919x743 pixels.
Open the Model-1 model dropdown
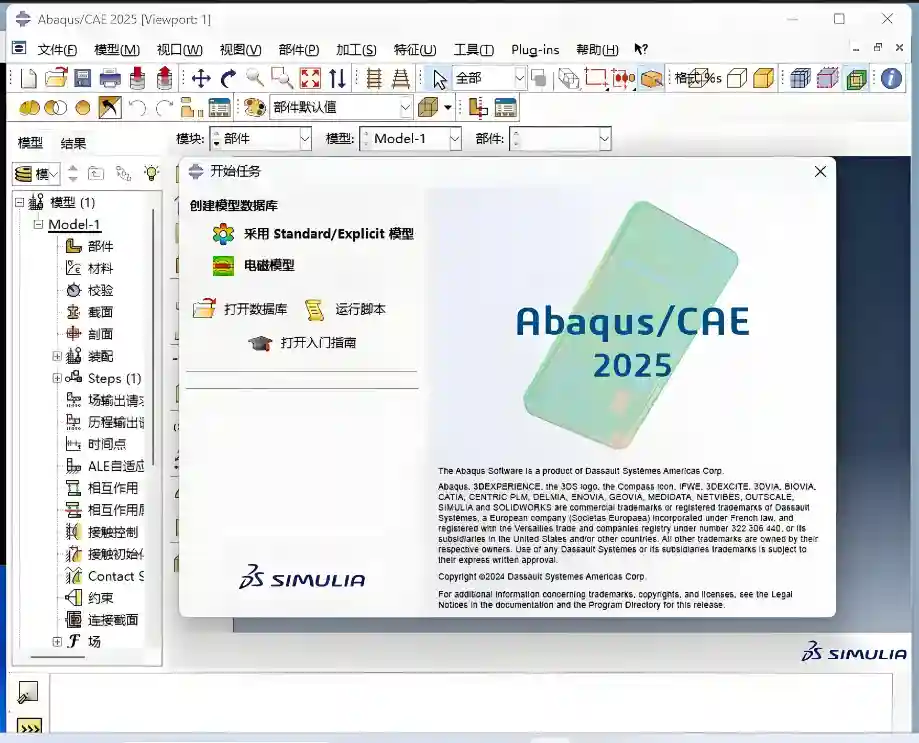coord(410,139)
